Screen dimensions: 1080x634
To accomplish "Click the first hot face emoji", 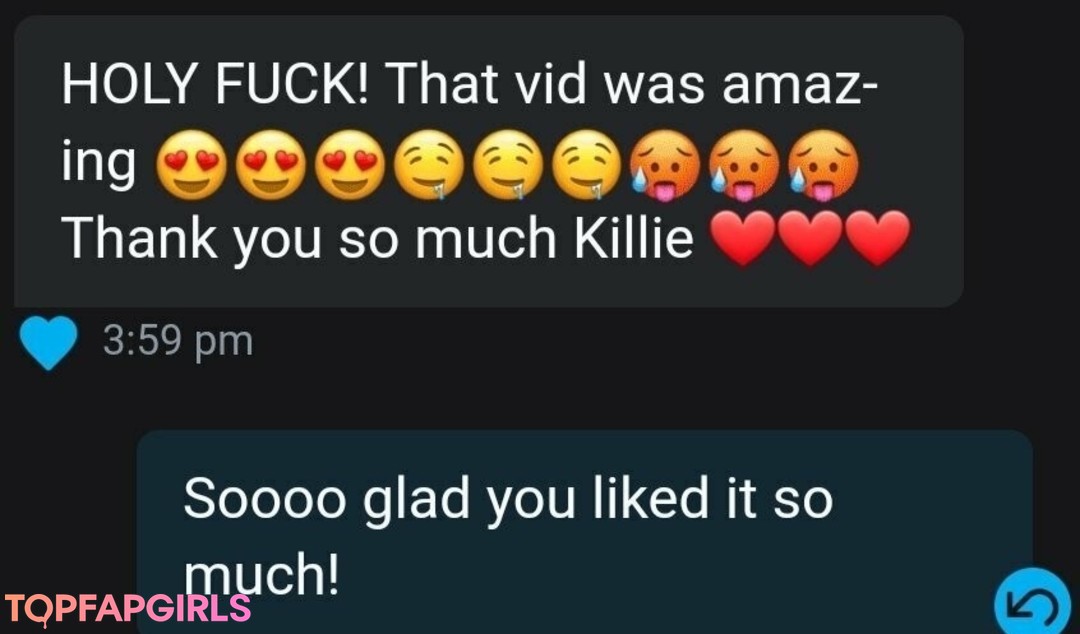I will click(666, 166).
